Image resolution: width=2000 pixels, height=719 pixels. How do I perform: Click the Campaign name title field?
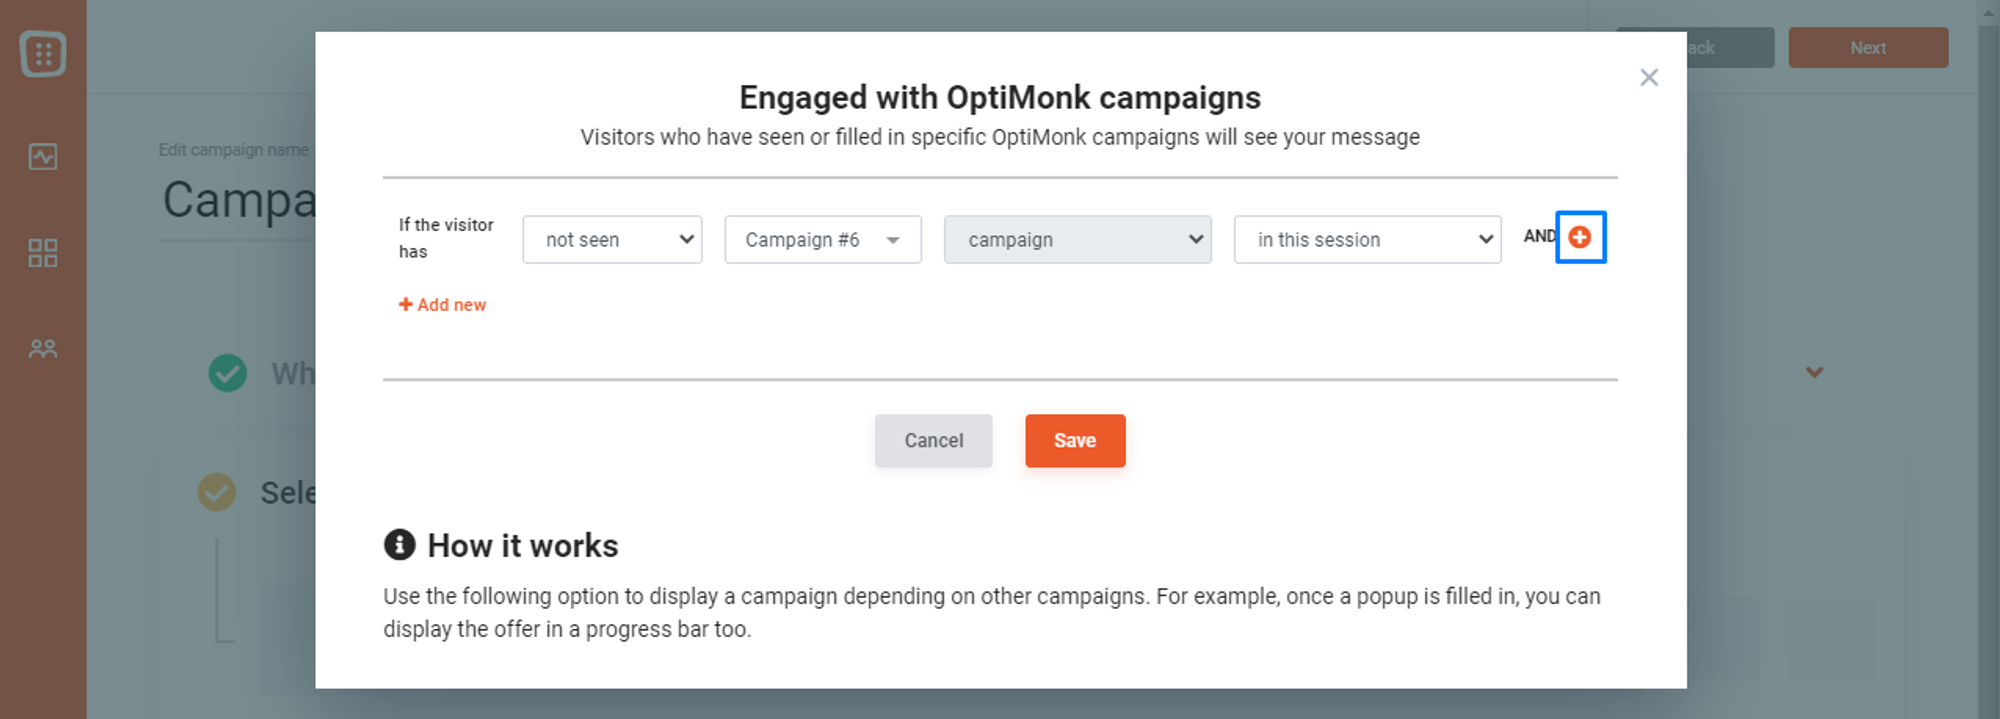(x=239, y=200)
